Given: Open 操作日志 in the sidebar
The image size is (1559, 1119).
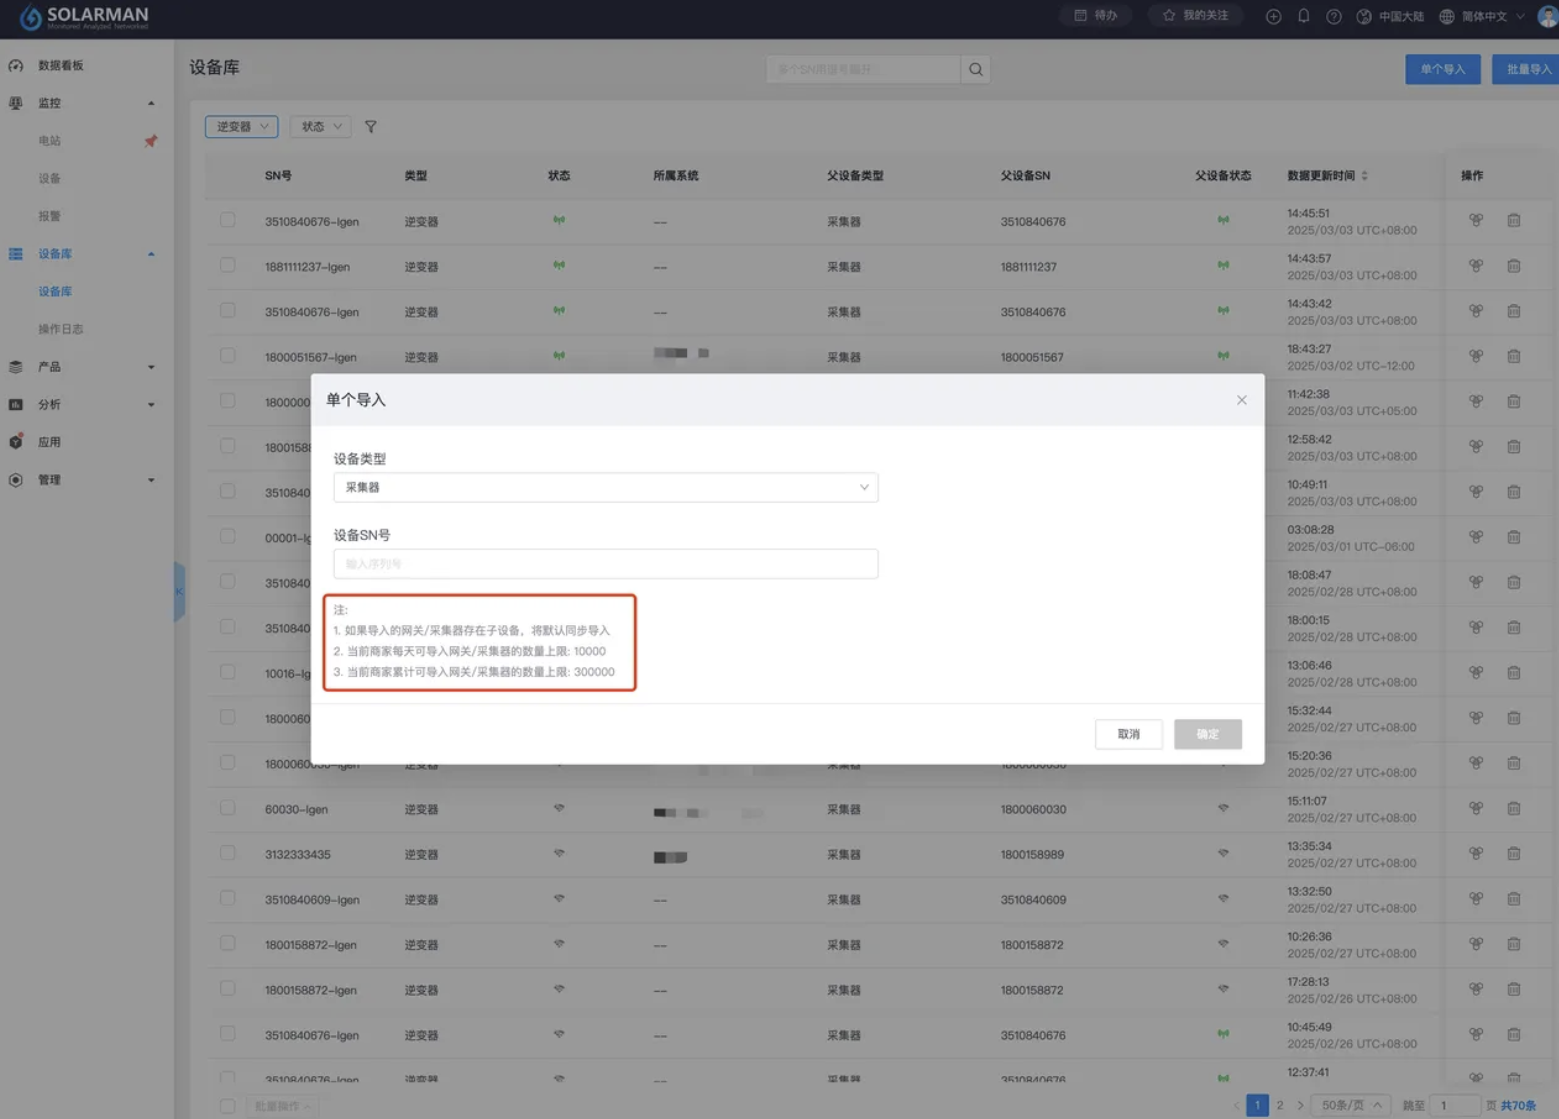Looking at the screenshot, I should point(61,329).
